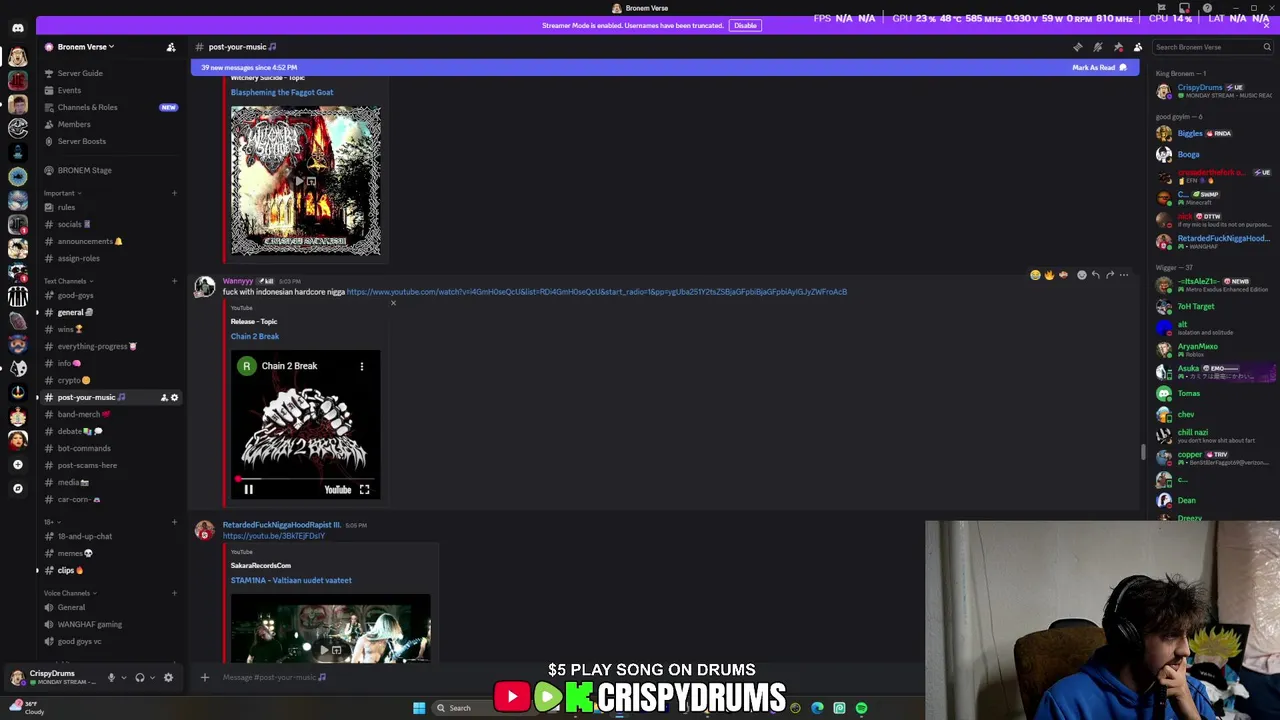Open the three-dot menu in Chain 2 Break player
Viewport: 1280px width, 720px height.
[x=362, y=366]
